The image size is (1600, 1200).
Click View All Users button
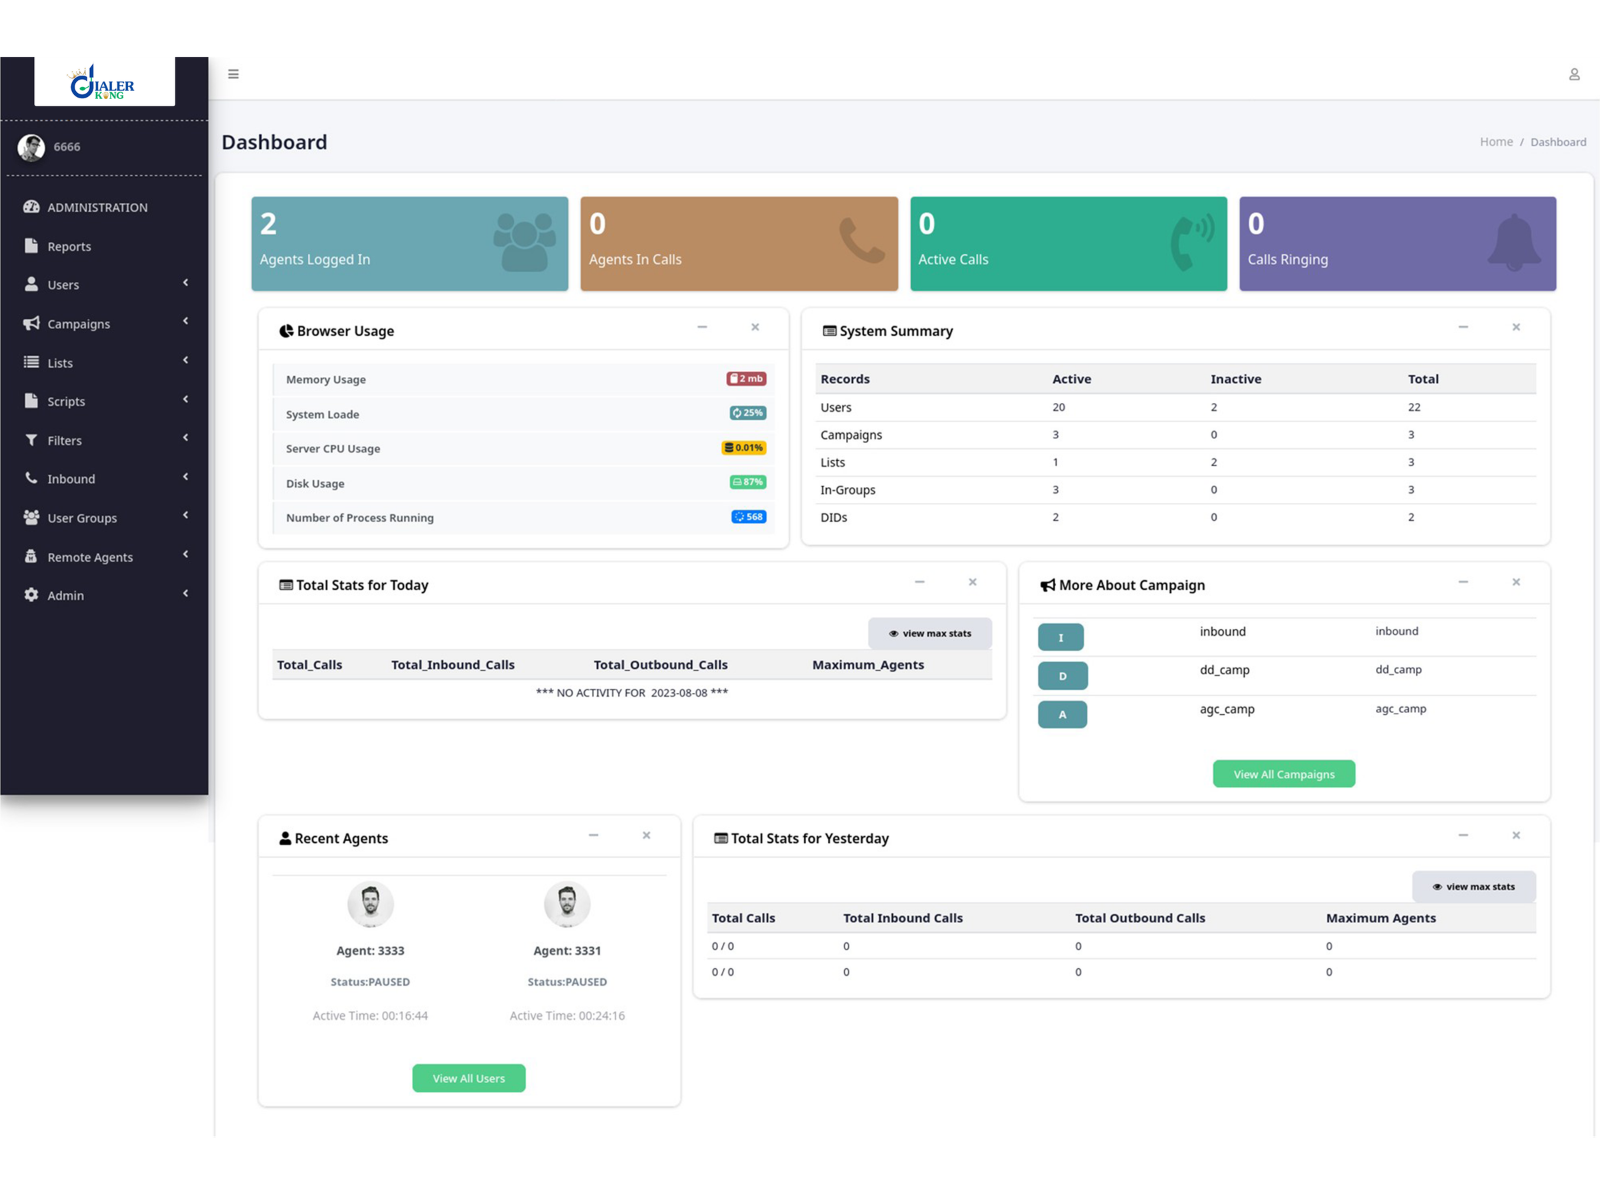pyautogui.click(x=468, y=1078)
